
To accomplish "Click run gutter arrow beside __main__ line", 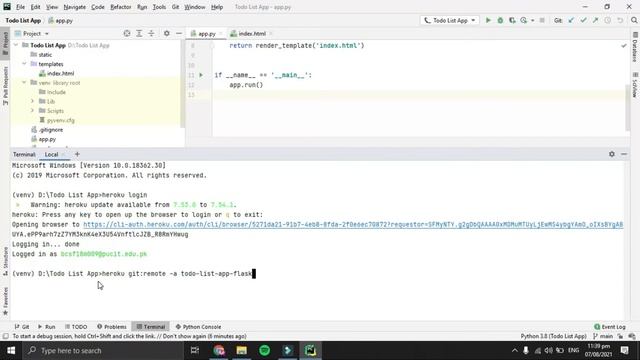I will click(x=201, y=75).
